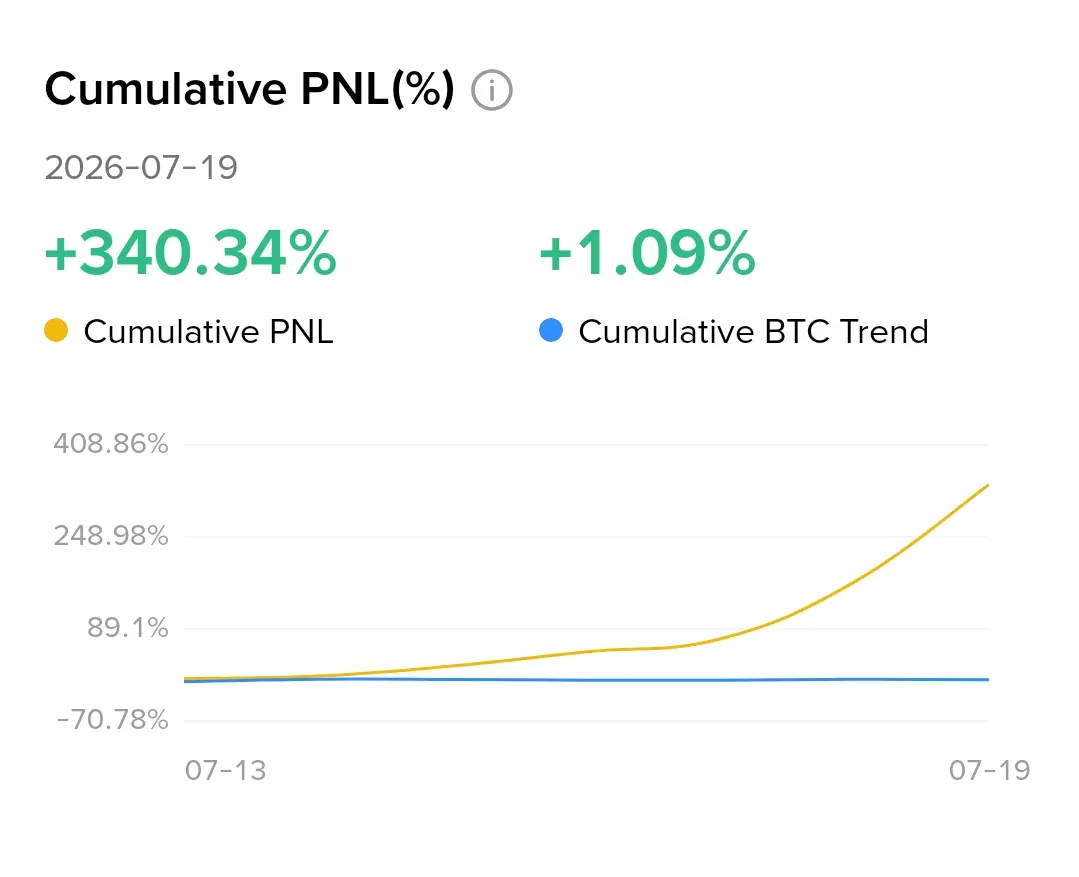Click the 07-13 x-axis date label
The width and height of the screenshot is (1079, 877).
click(225, 770)
